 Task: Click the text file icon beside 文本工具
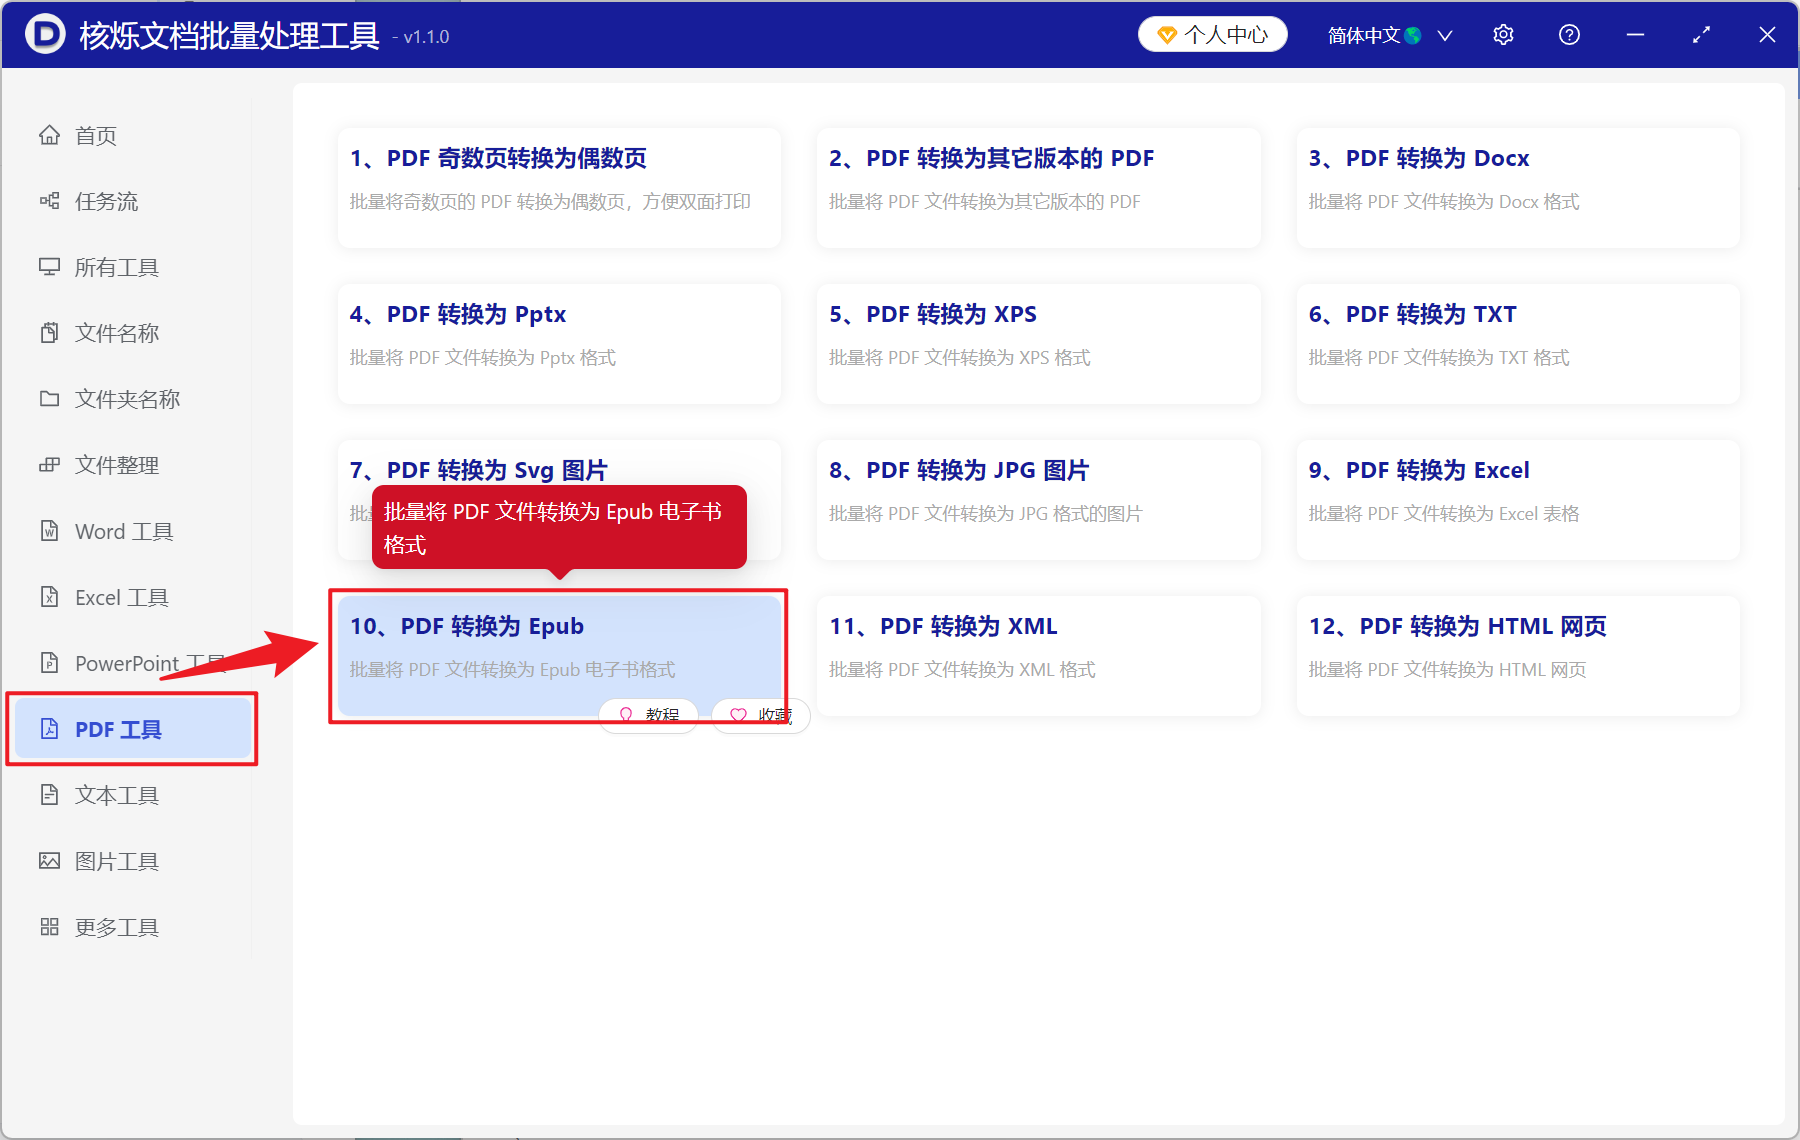(x=49, y=795)
